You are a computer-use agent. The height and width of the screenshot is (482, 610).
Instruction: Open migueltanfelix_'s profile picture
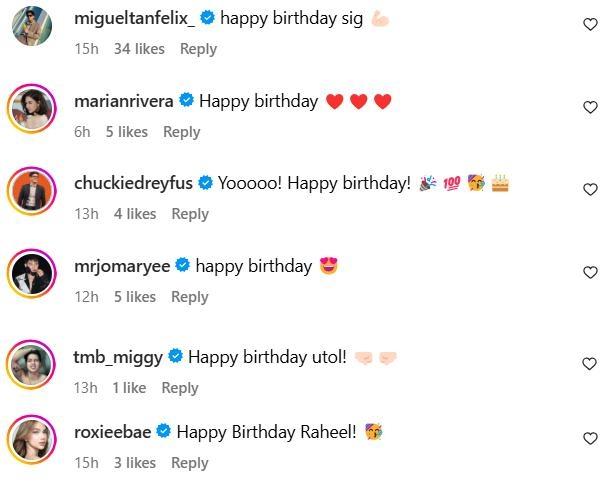32,26
